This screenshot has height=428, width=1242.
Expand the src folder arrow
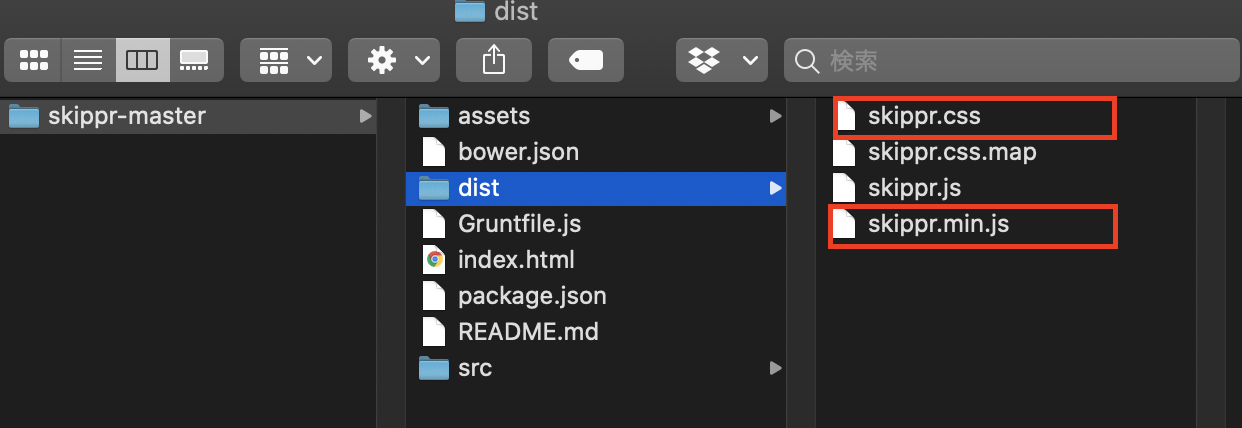[775, 367]
